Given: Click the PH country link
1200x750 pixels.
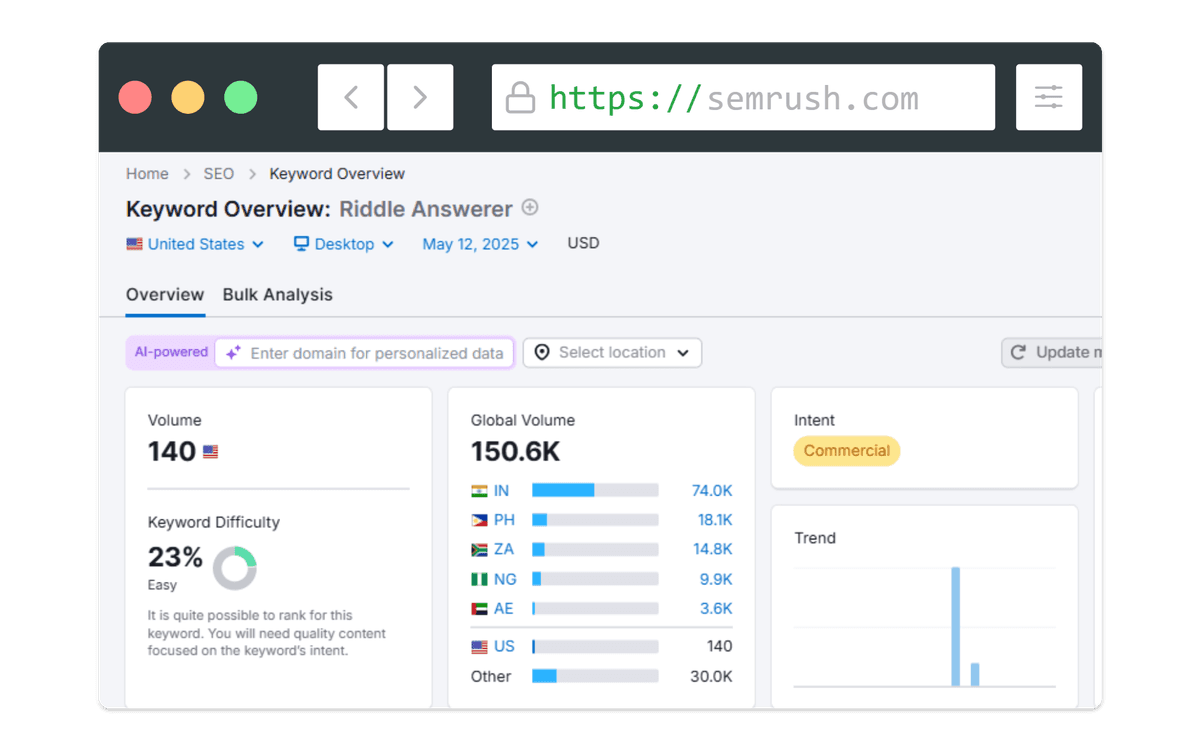Looking at the screenshot, I should pos(504,520).
